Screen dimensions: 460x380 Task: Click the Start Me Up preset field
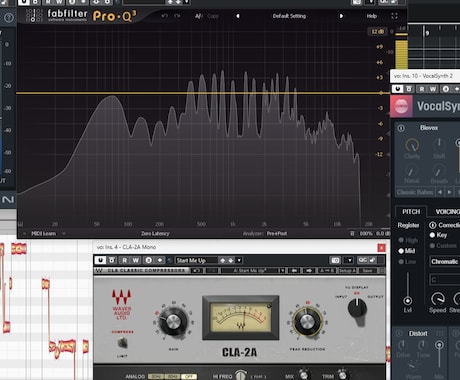197,260
